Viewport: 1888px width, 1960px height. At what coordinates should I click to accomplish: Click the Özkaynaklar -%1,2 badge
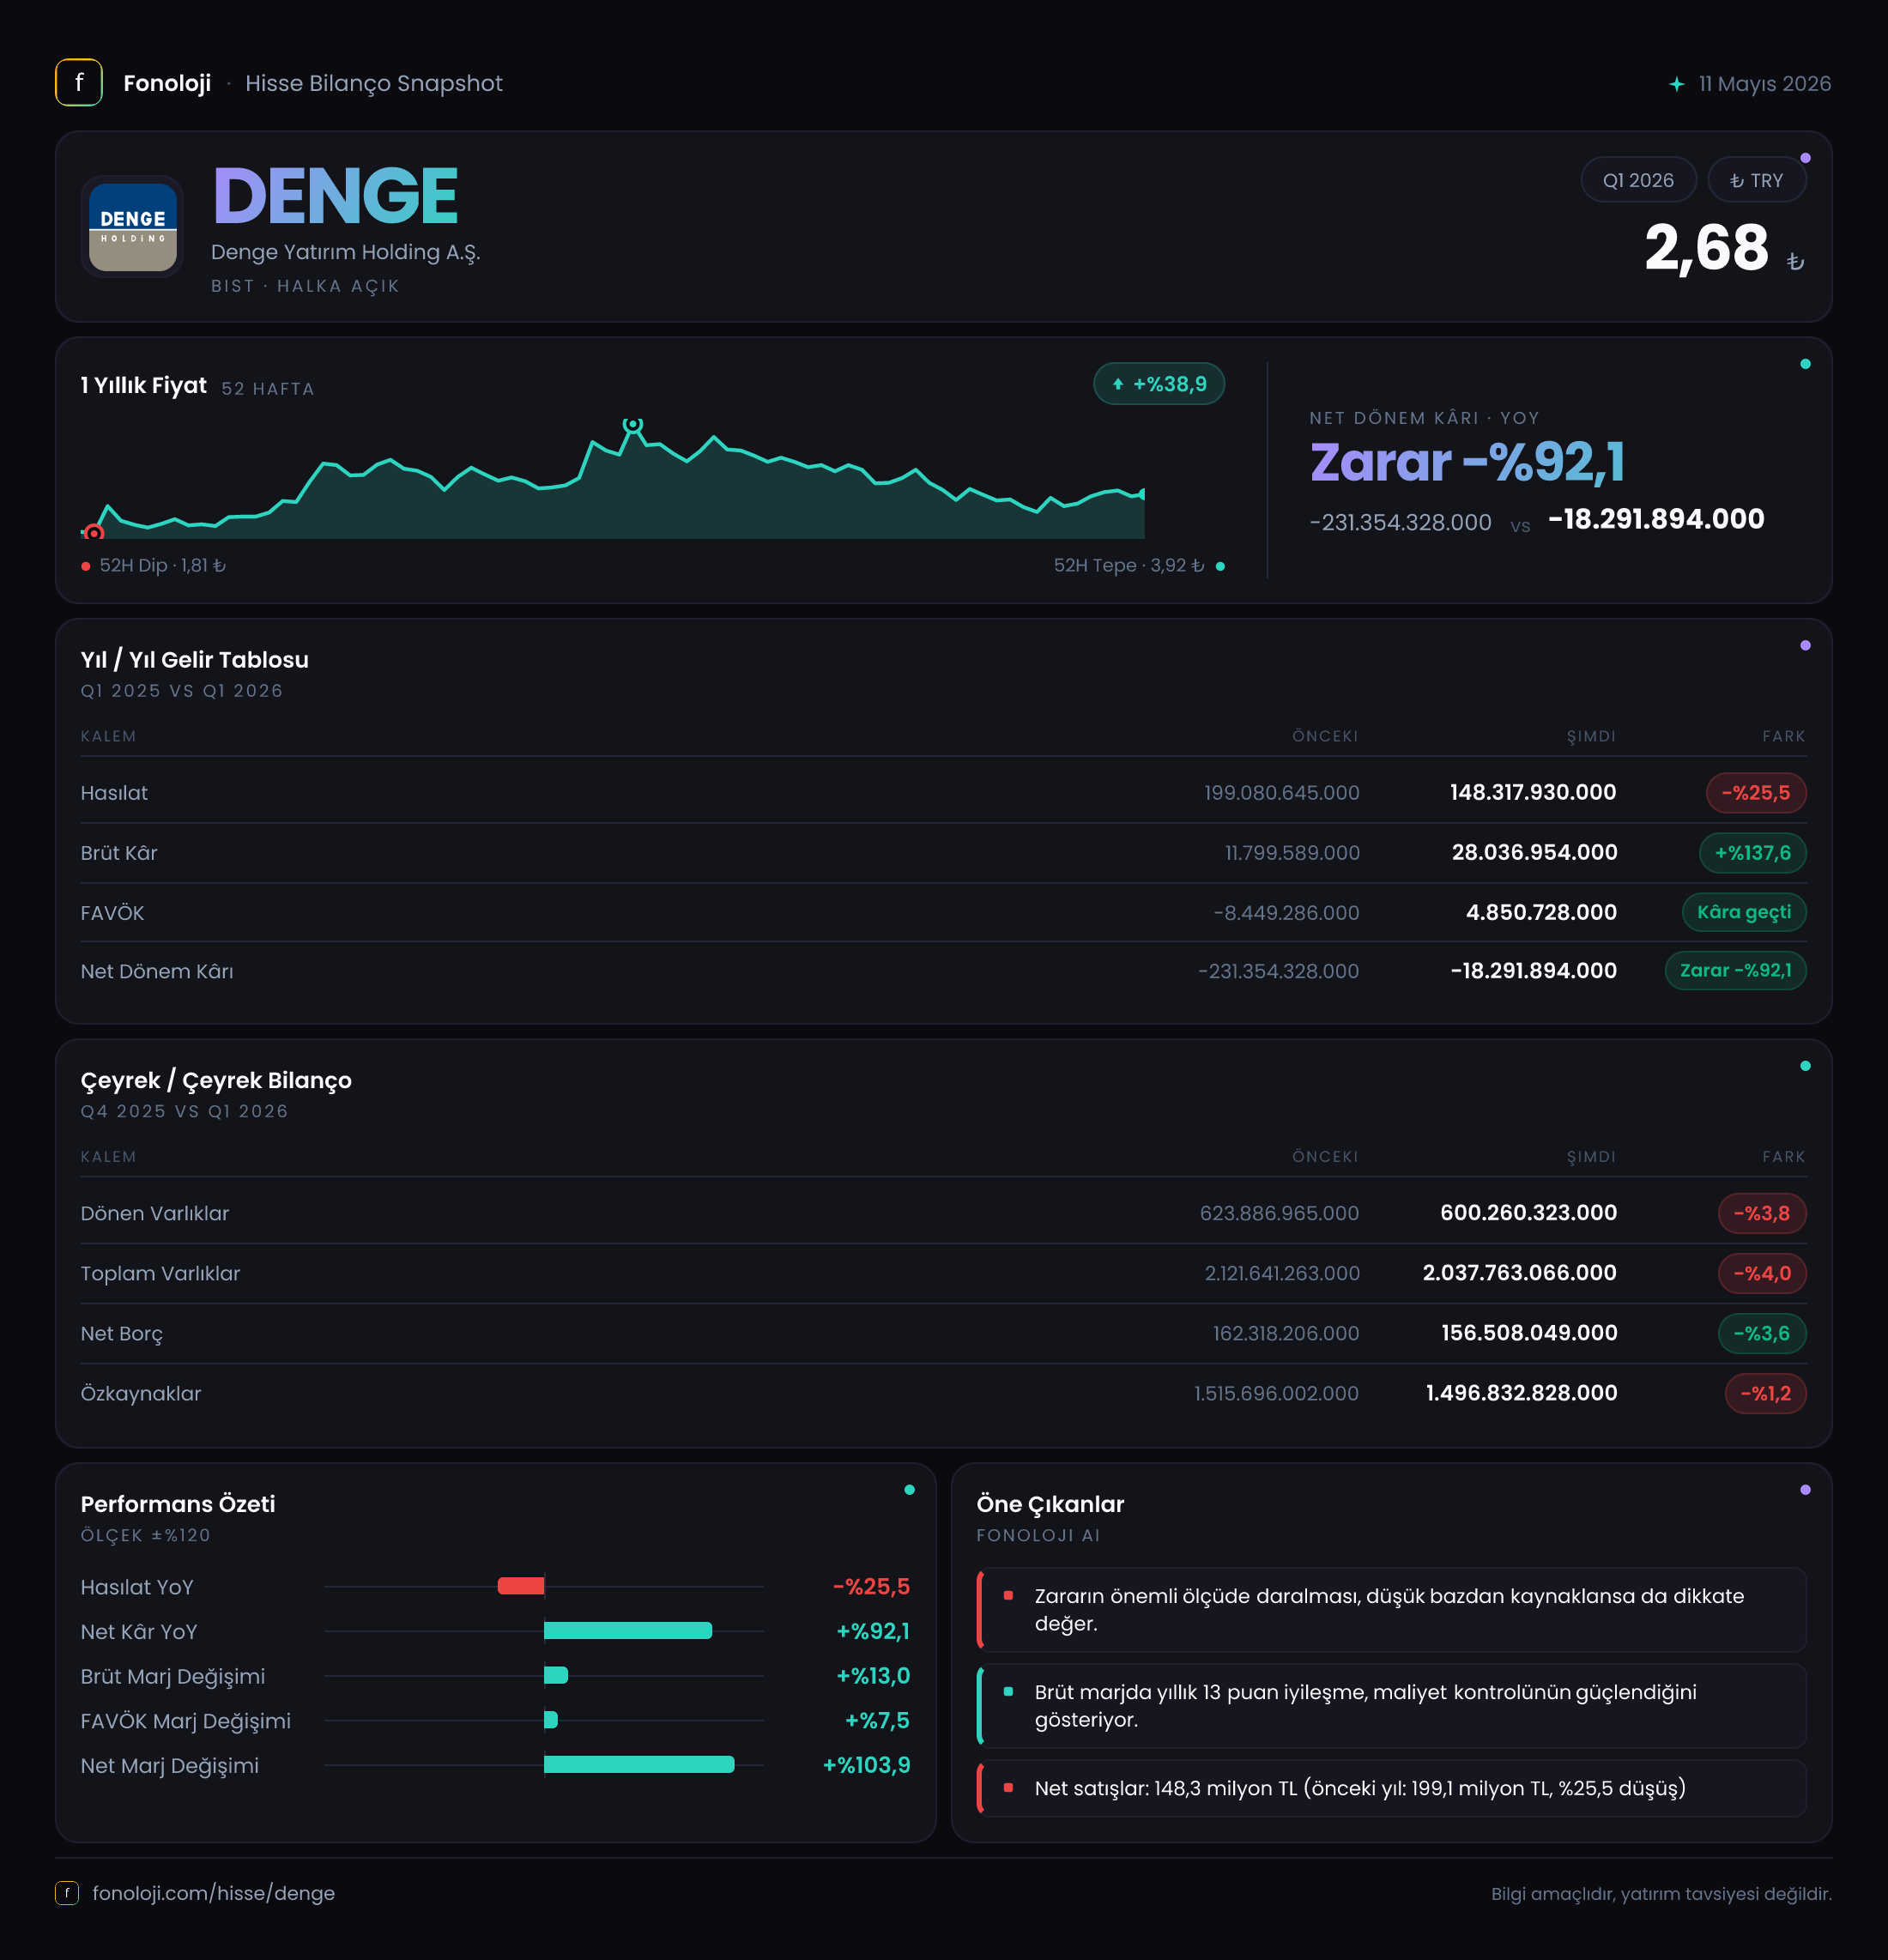1766,1393
